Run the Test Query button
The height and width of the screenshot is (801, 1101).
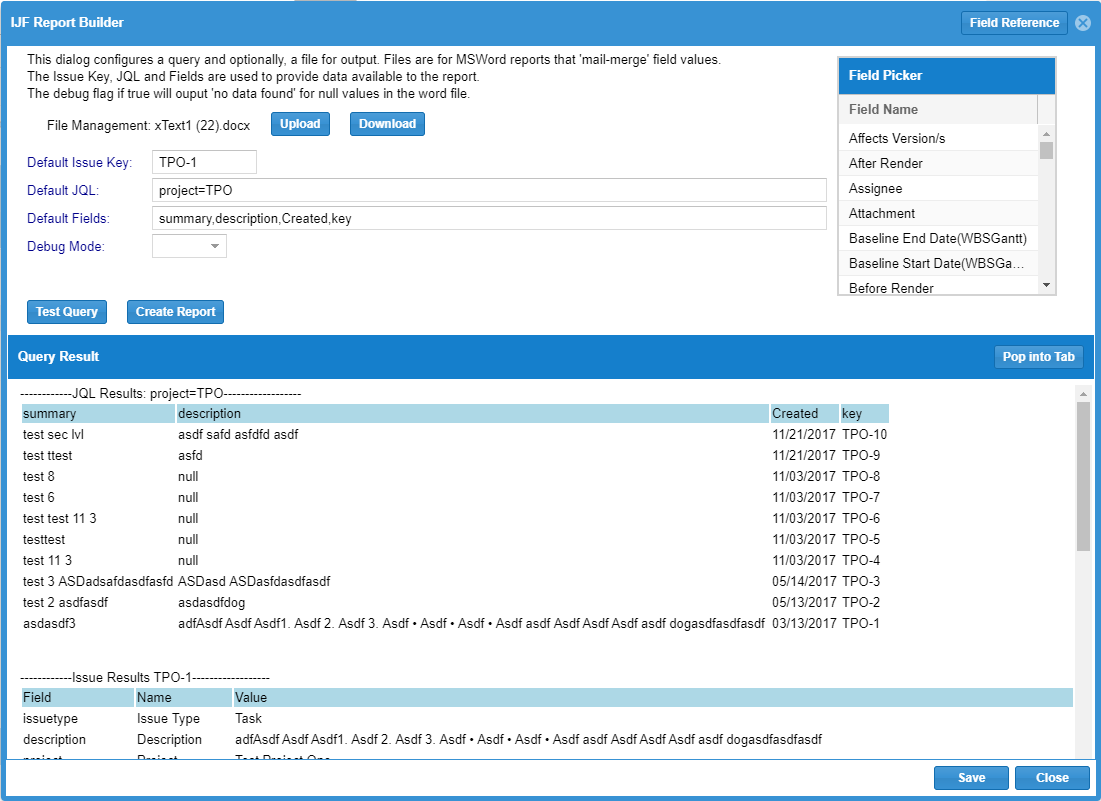pos(67,312)
